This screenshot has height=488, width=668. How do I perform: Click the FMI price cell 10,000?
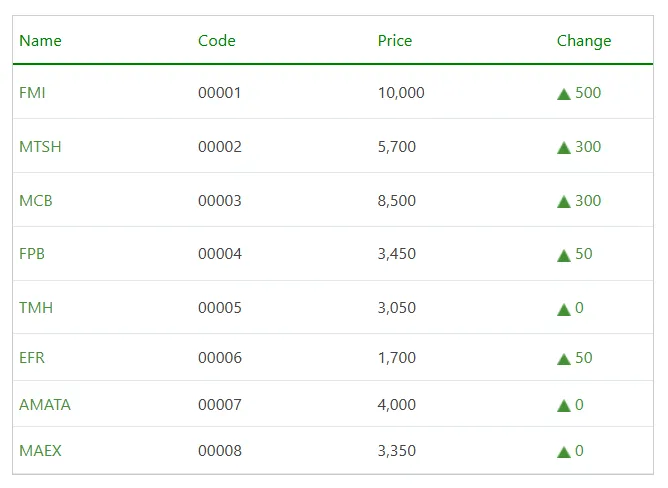point(401,93)
